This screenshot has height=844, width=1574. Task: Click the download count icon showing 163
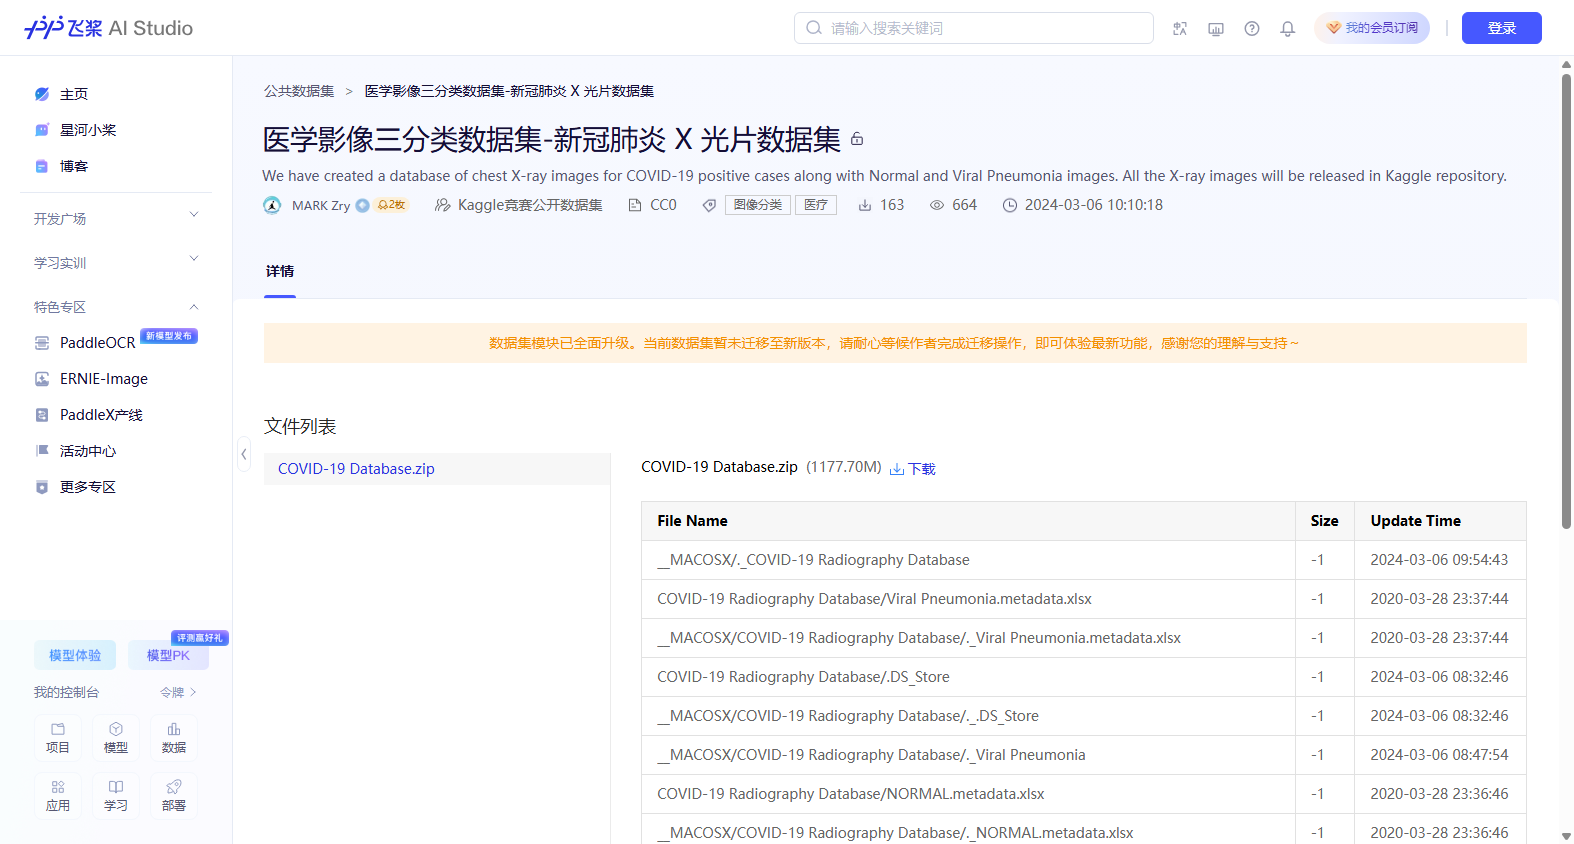pyautogui.click(x=865, y=205)
